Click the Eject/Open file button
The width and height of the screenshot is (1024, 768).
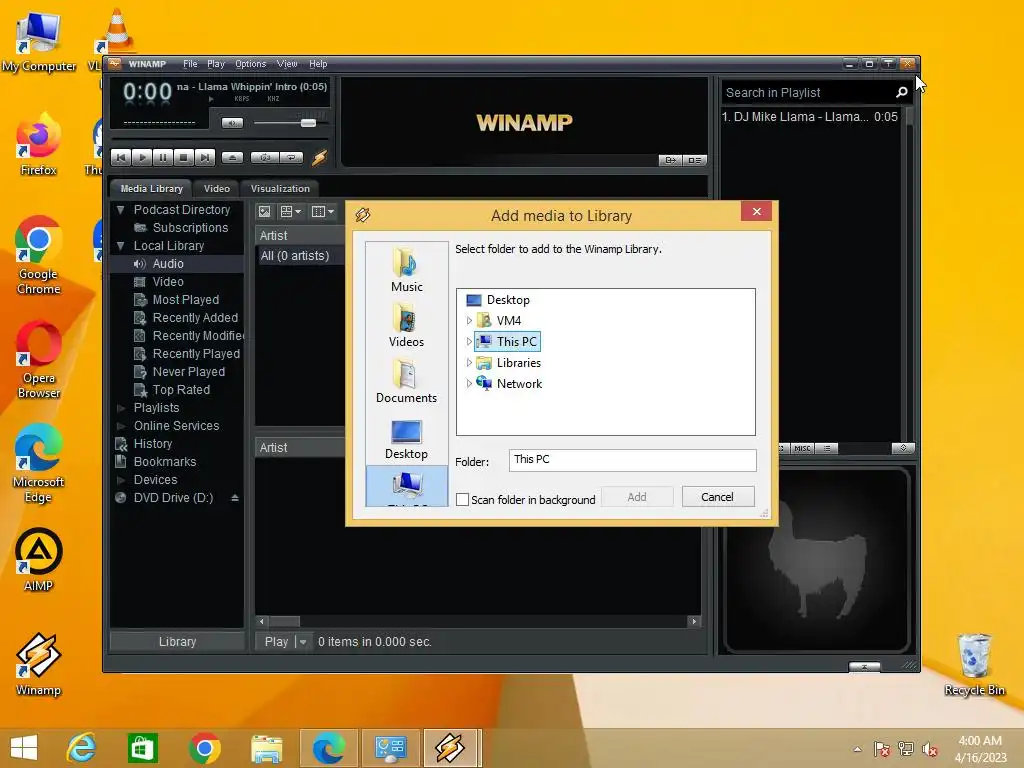(232, 157)
